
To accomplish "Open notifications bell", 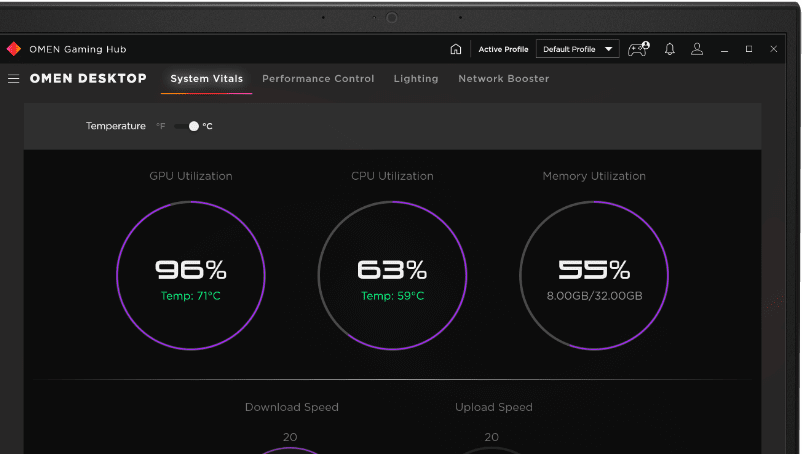I will point(670,49).
